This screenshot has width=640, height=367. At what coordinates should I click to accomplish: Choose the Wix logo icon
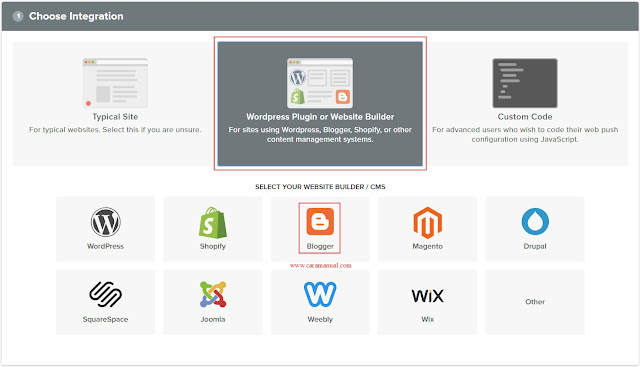(427, 296)
